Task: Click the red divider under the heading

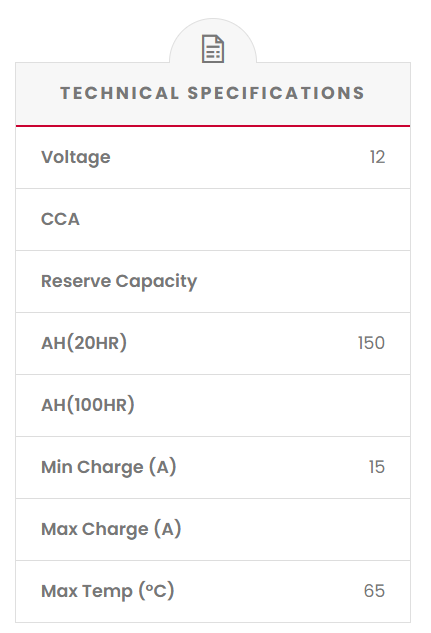Action: pos(213,126)
